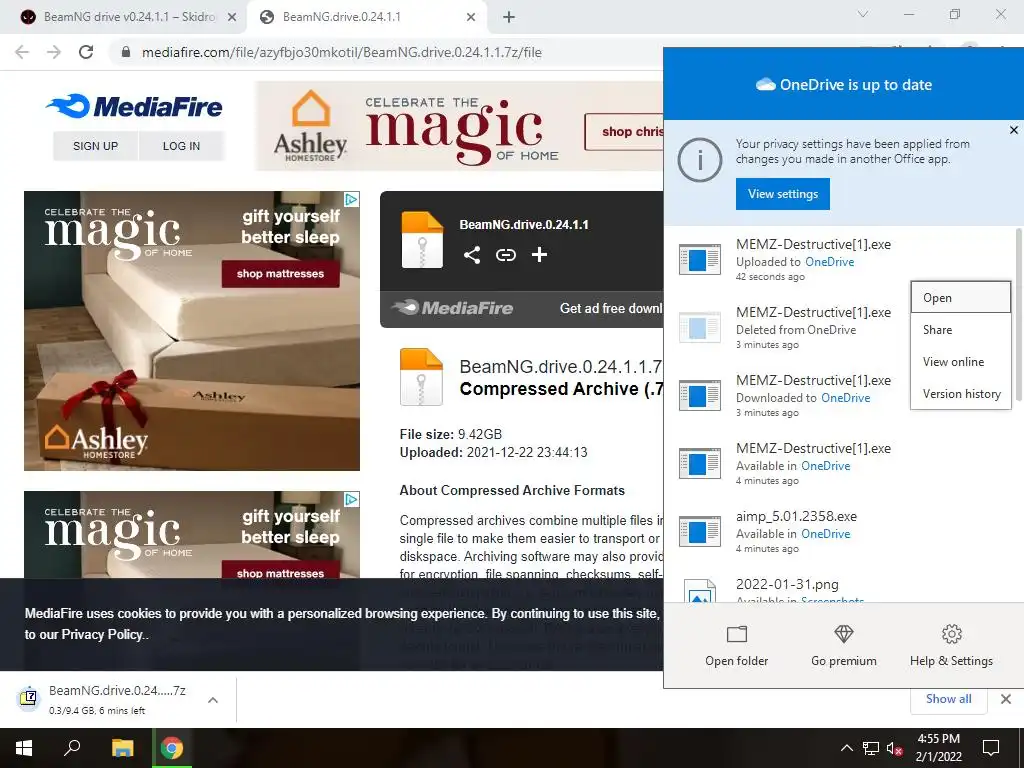The height and width of the screenshot is (768, 1024).
Task: Open the Windows Start menu
Action: click(x=24, y=748)
